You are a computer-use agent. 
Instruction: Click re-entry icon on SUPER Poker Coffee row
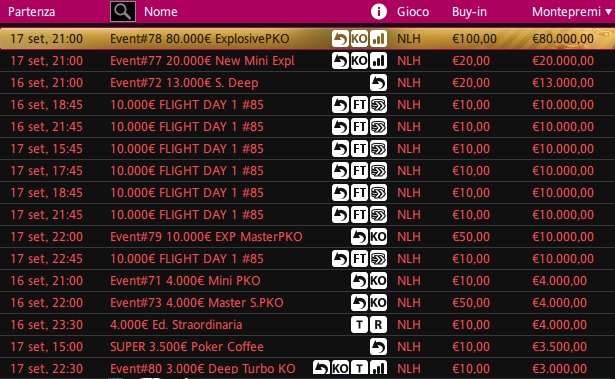(378, 347)
